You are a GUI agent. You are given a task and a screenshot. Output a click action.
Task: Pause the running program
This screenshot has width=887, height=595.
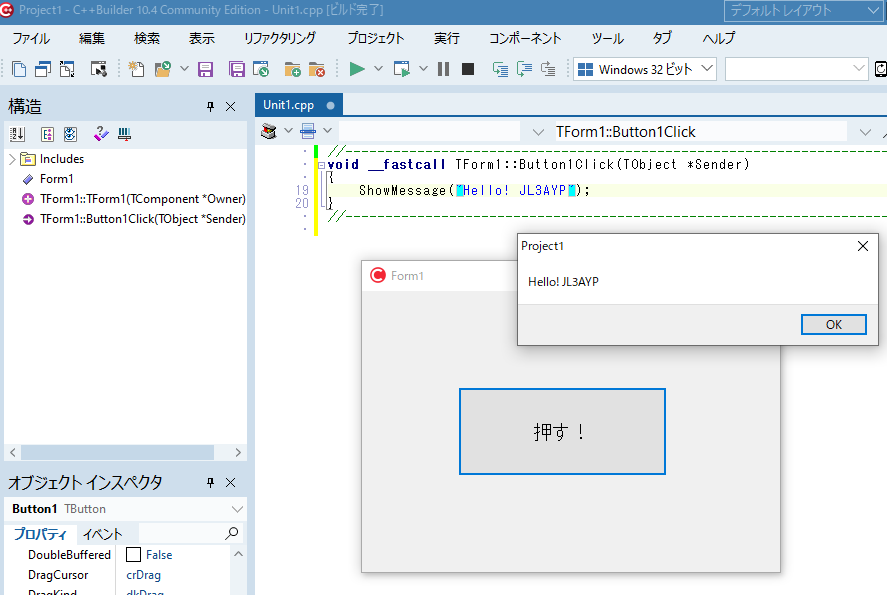tap(444, 69)
